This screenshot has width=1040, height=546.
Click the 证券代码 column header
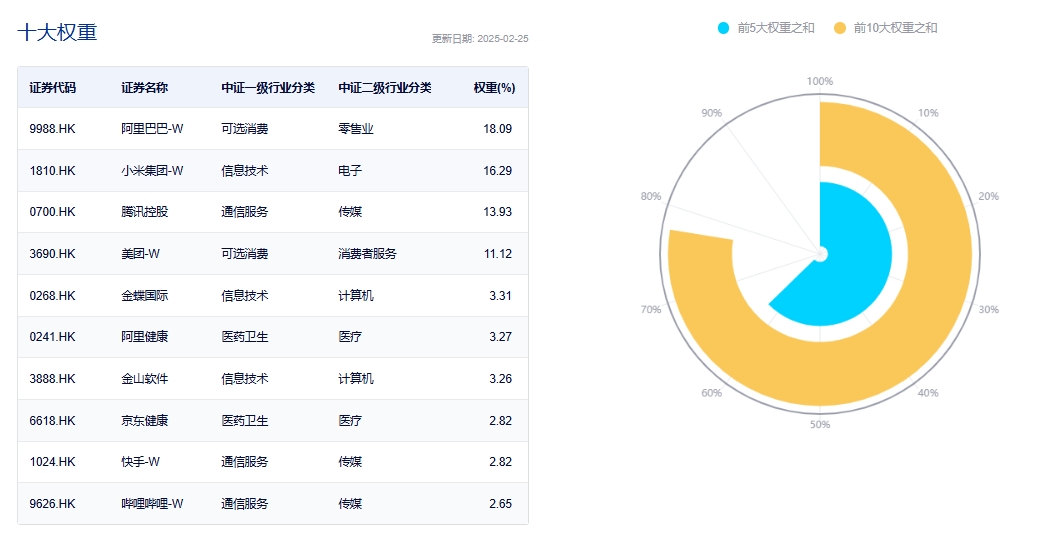coord(52,88)
